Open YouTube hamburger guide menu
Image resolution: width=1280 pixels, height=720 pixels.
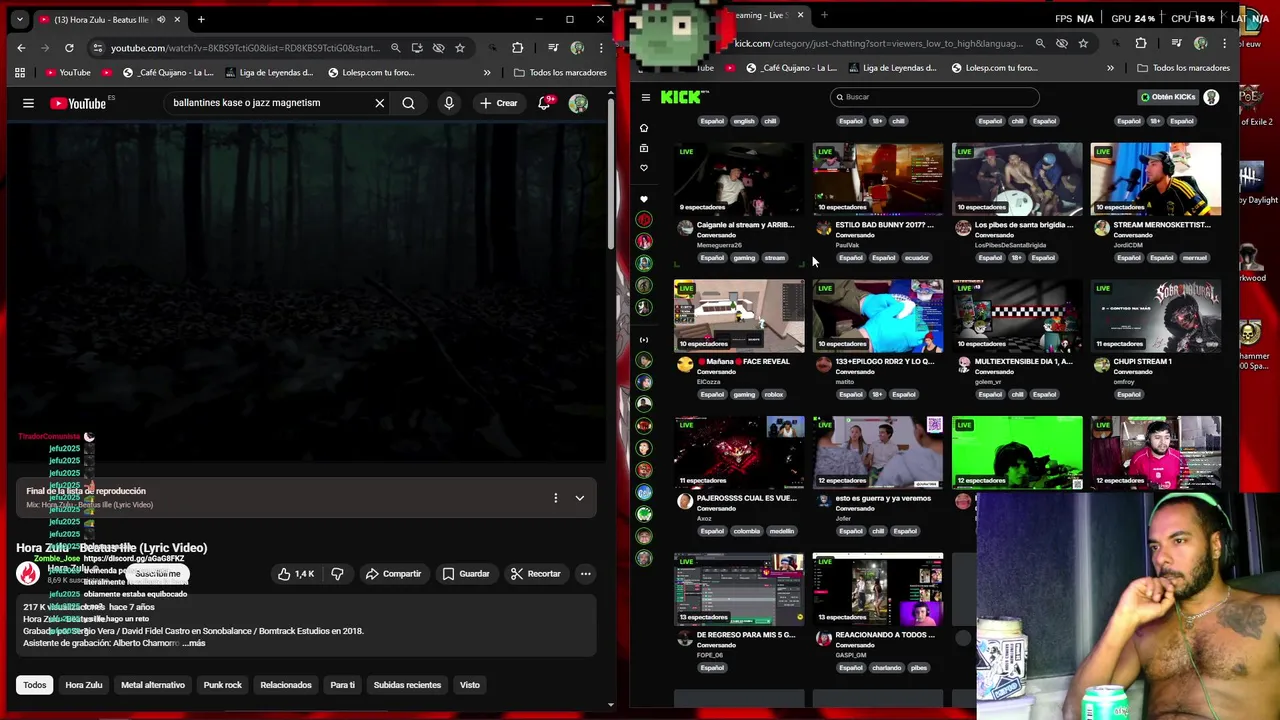click(28, 103)
